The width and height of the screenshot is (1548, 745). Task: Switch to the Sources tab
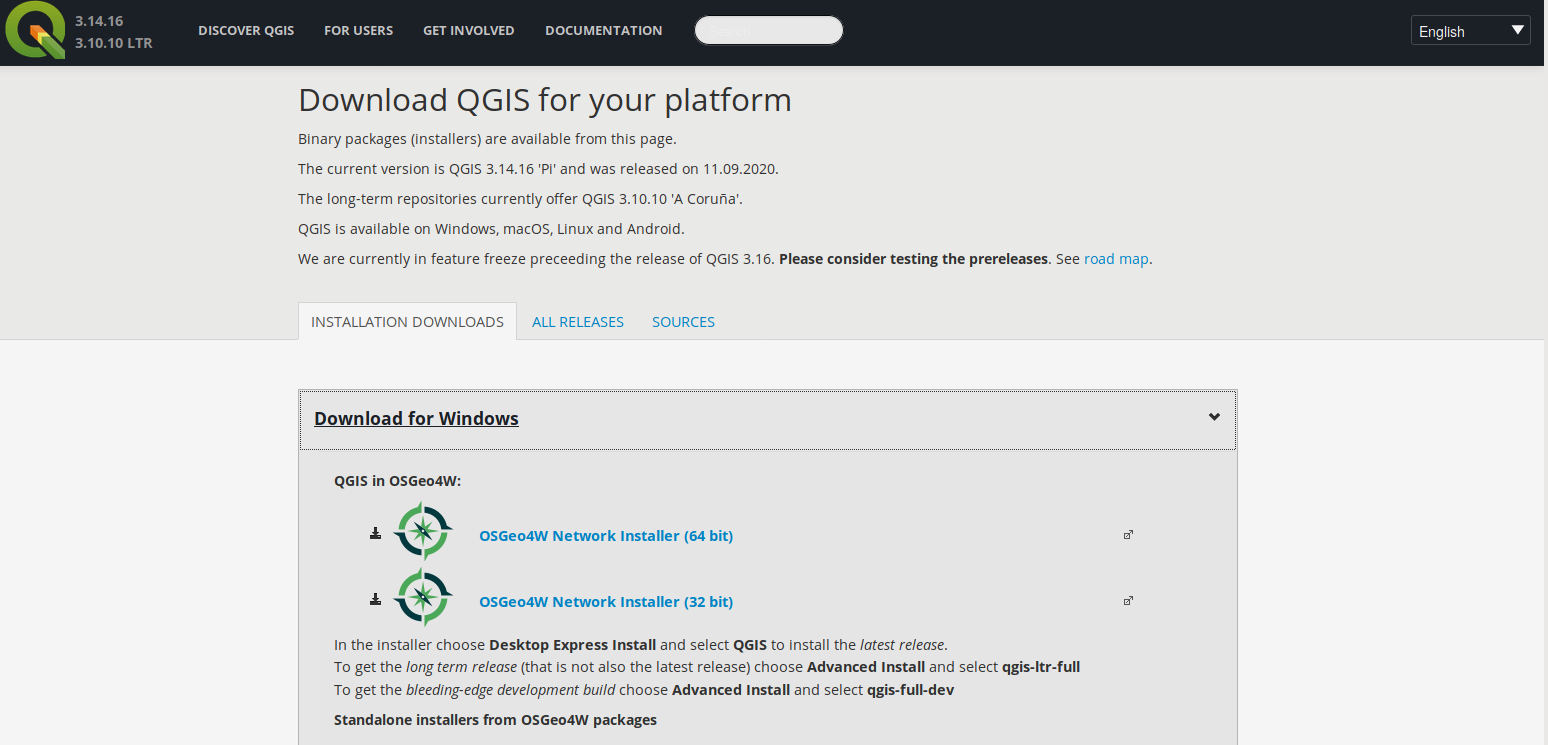(x=683, y=322)
